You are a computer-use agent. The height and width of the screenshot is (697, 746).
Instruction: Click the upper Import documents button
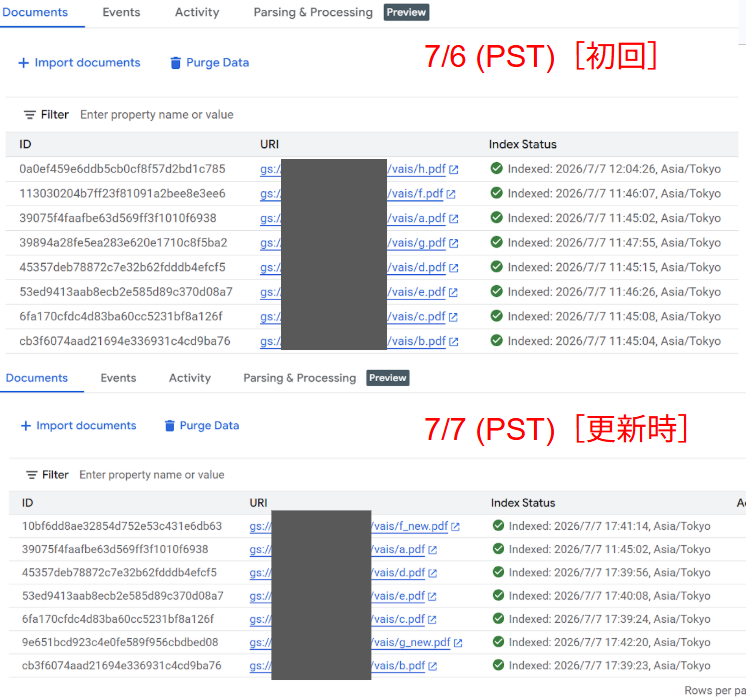click(x=79, y=63)
